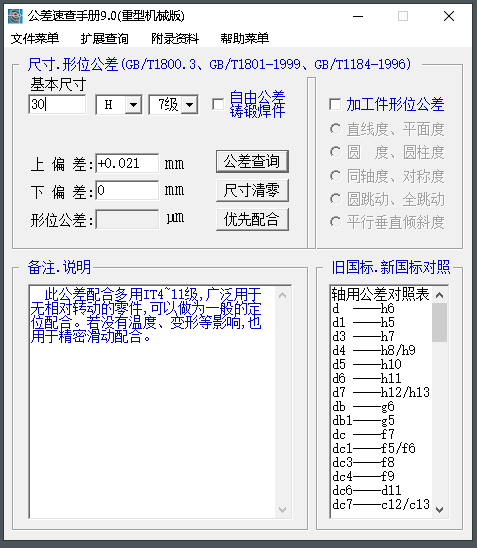This screenshot has width=477, height=548.
Task: Select the row d3 ——h7
Action: click(381, 336)
